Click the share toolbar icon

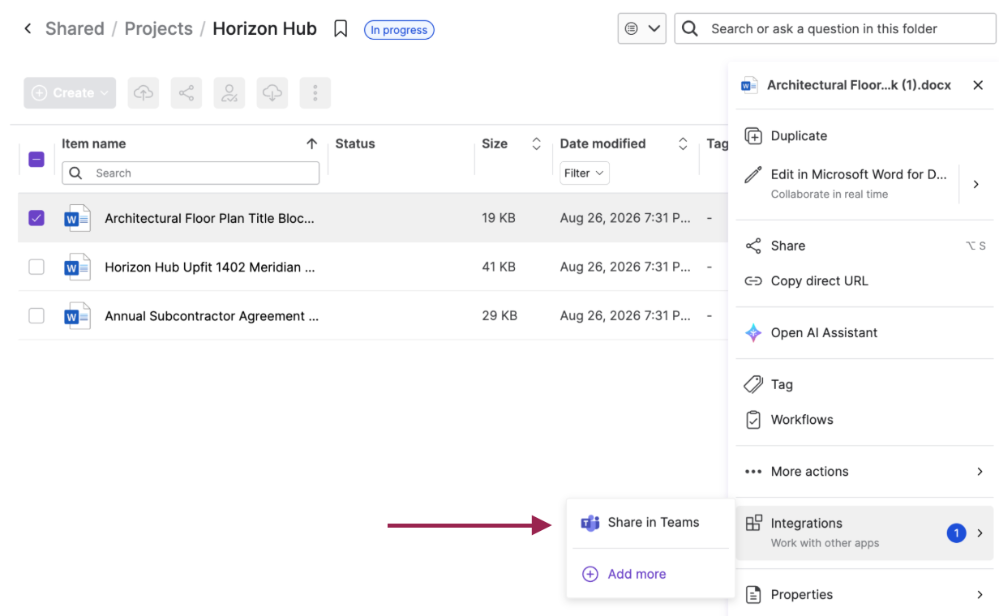click(186, 93)
